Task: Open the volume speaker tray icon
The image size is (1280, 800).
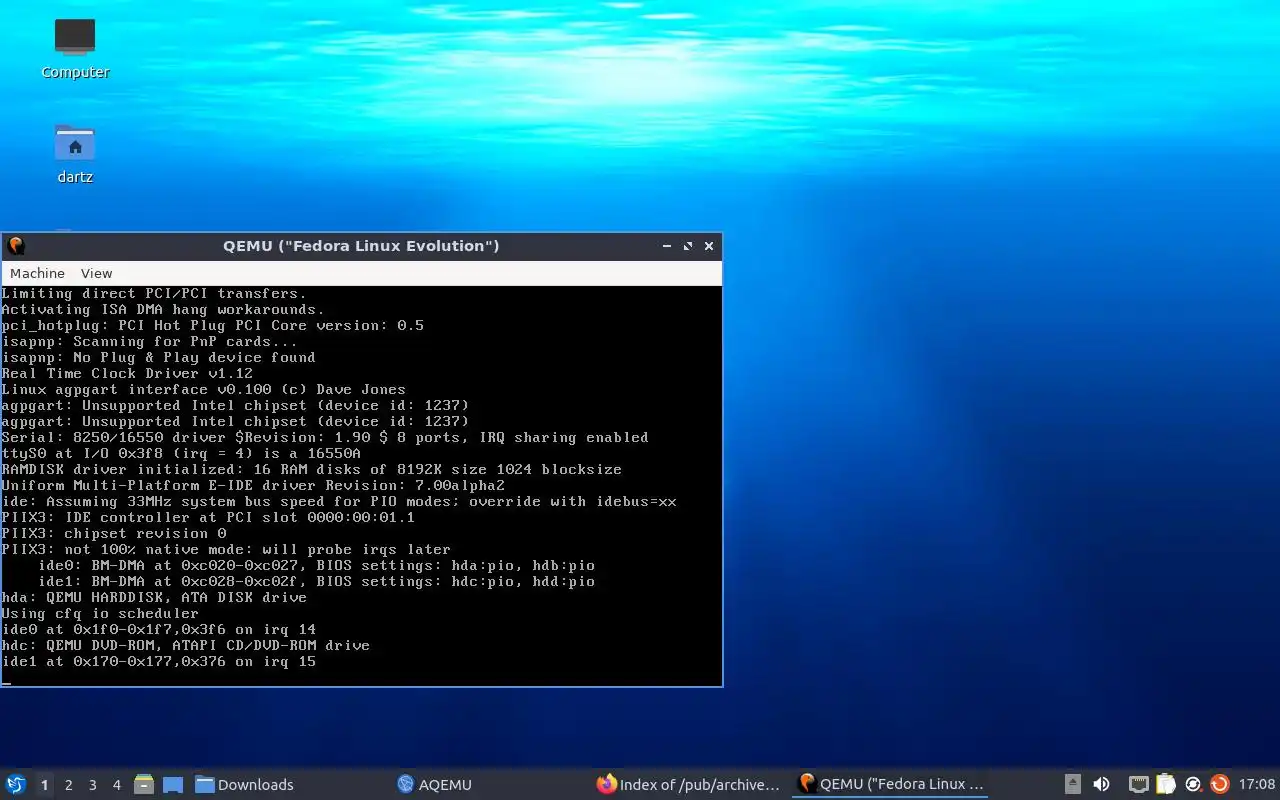Action: pos(1101,785)
